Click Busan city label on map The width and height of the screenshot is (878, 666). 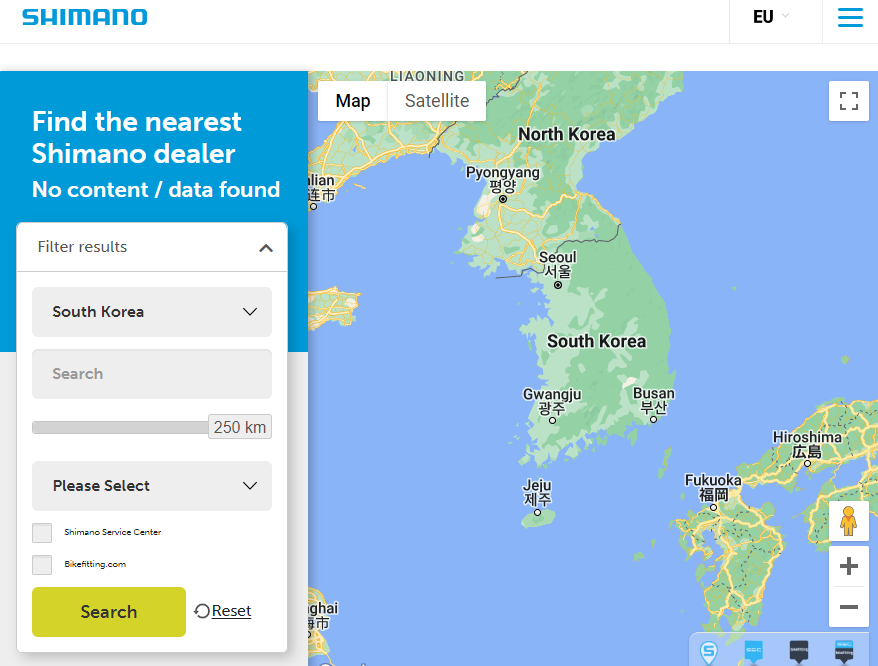(653, 400)
